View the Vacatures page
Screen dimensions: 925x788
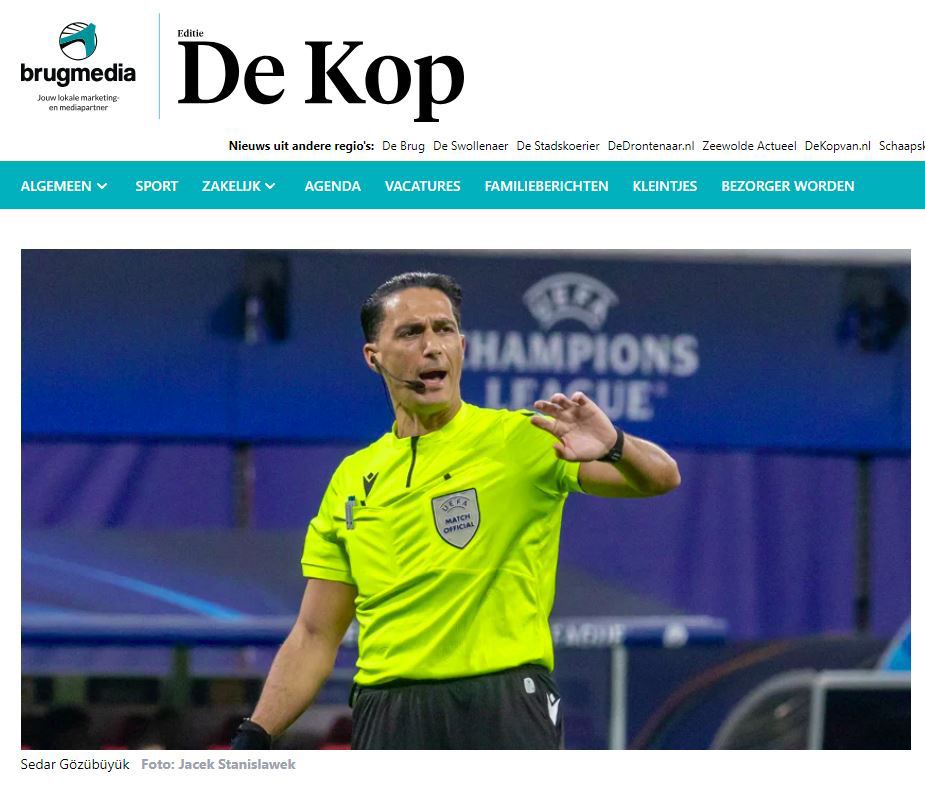422,186
